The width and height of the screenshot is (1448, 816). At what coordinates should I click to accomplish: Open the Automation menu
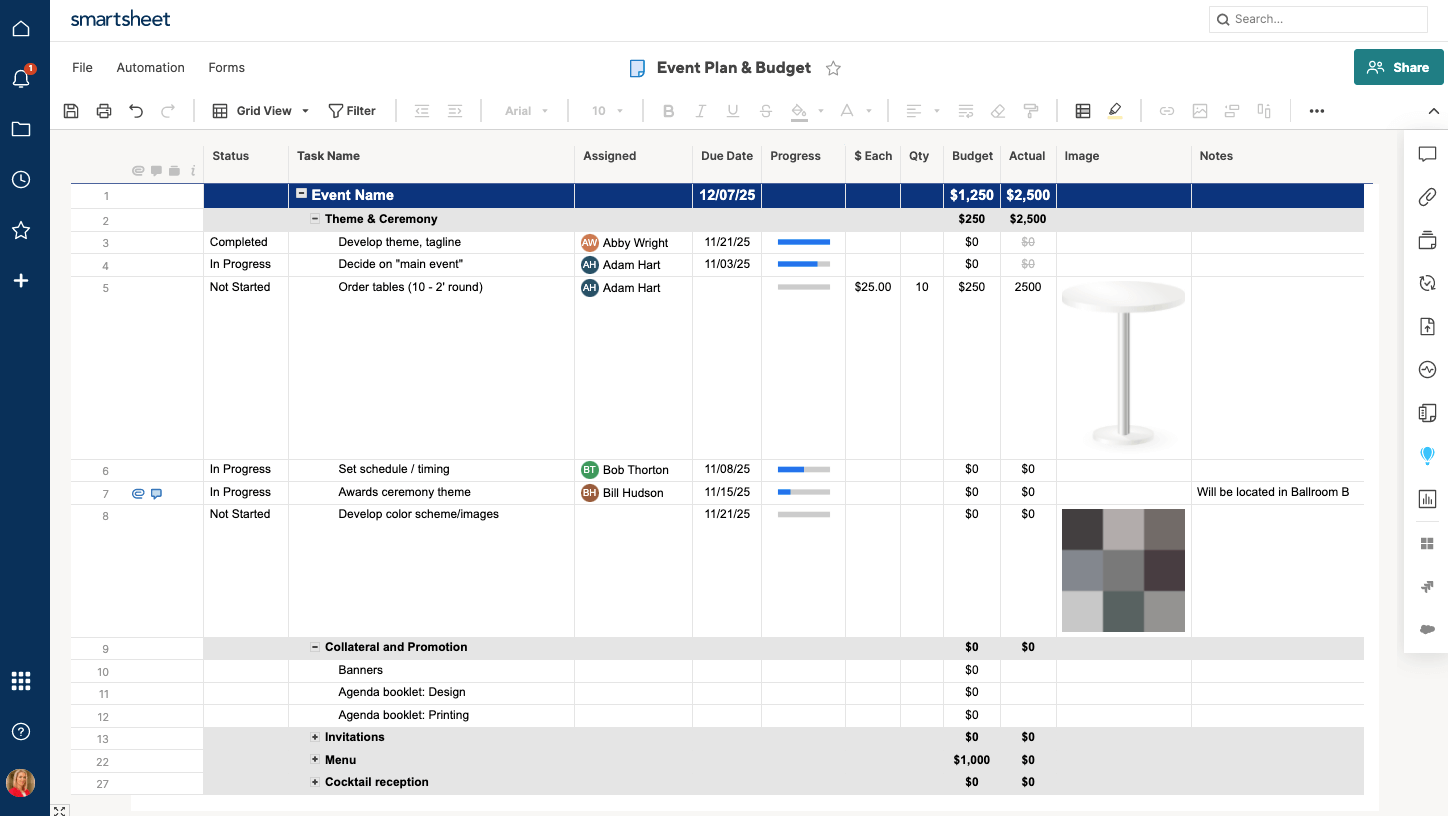[150, 68]
